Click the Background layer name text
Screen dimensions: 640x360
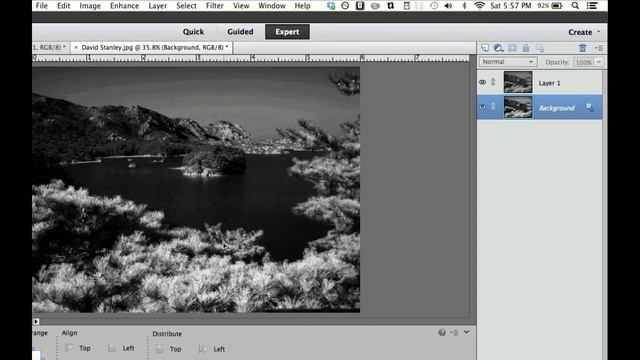[557, 108]
